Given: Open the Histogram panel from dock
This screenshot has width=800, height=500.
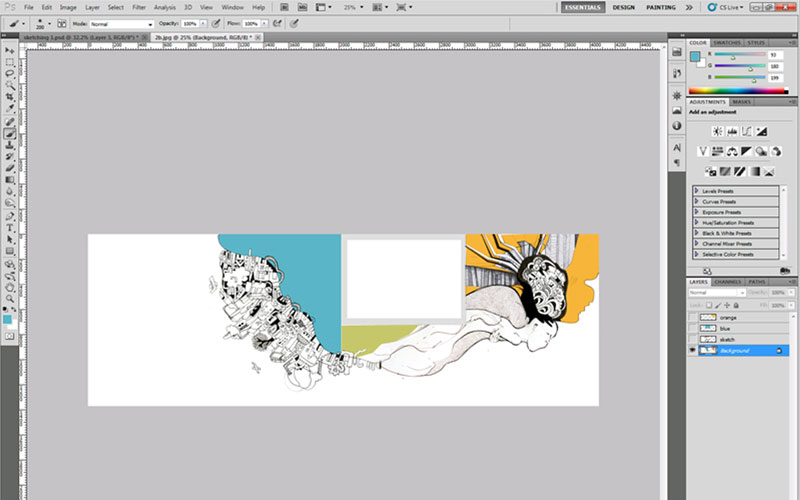Looking at the screenshot, I should point(677,110).
